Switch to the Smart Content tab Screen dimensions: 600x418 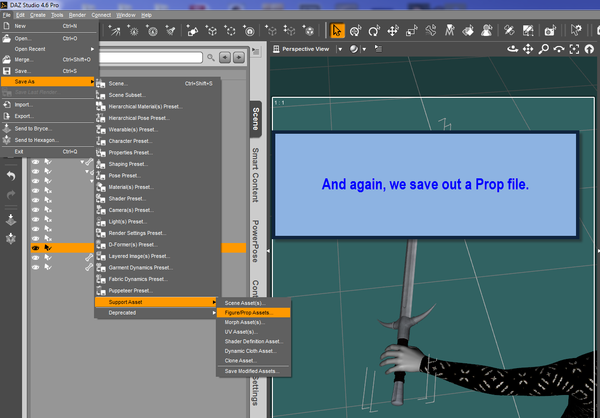click(x=256, y=175)
